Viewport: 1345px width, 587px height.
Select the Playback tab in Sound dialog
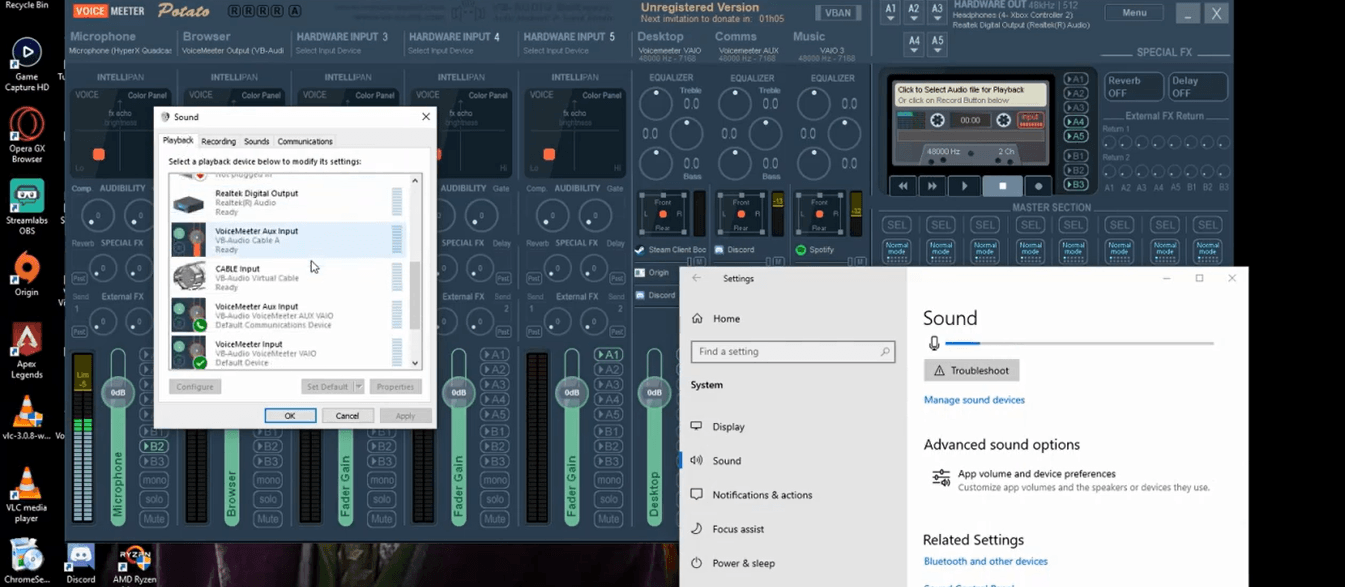(178, 141)
